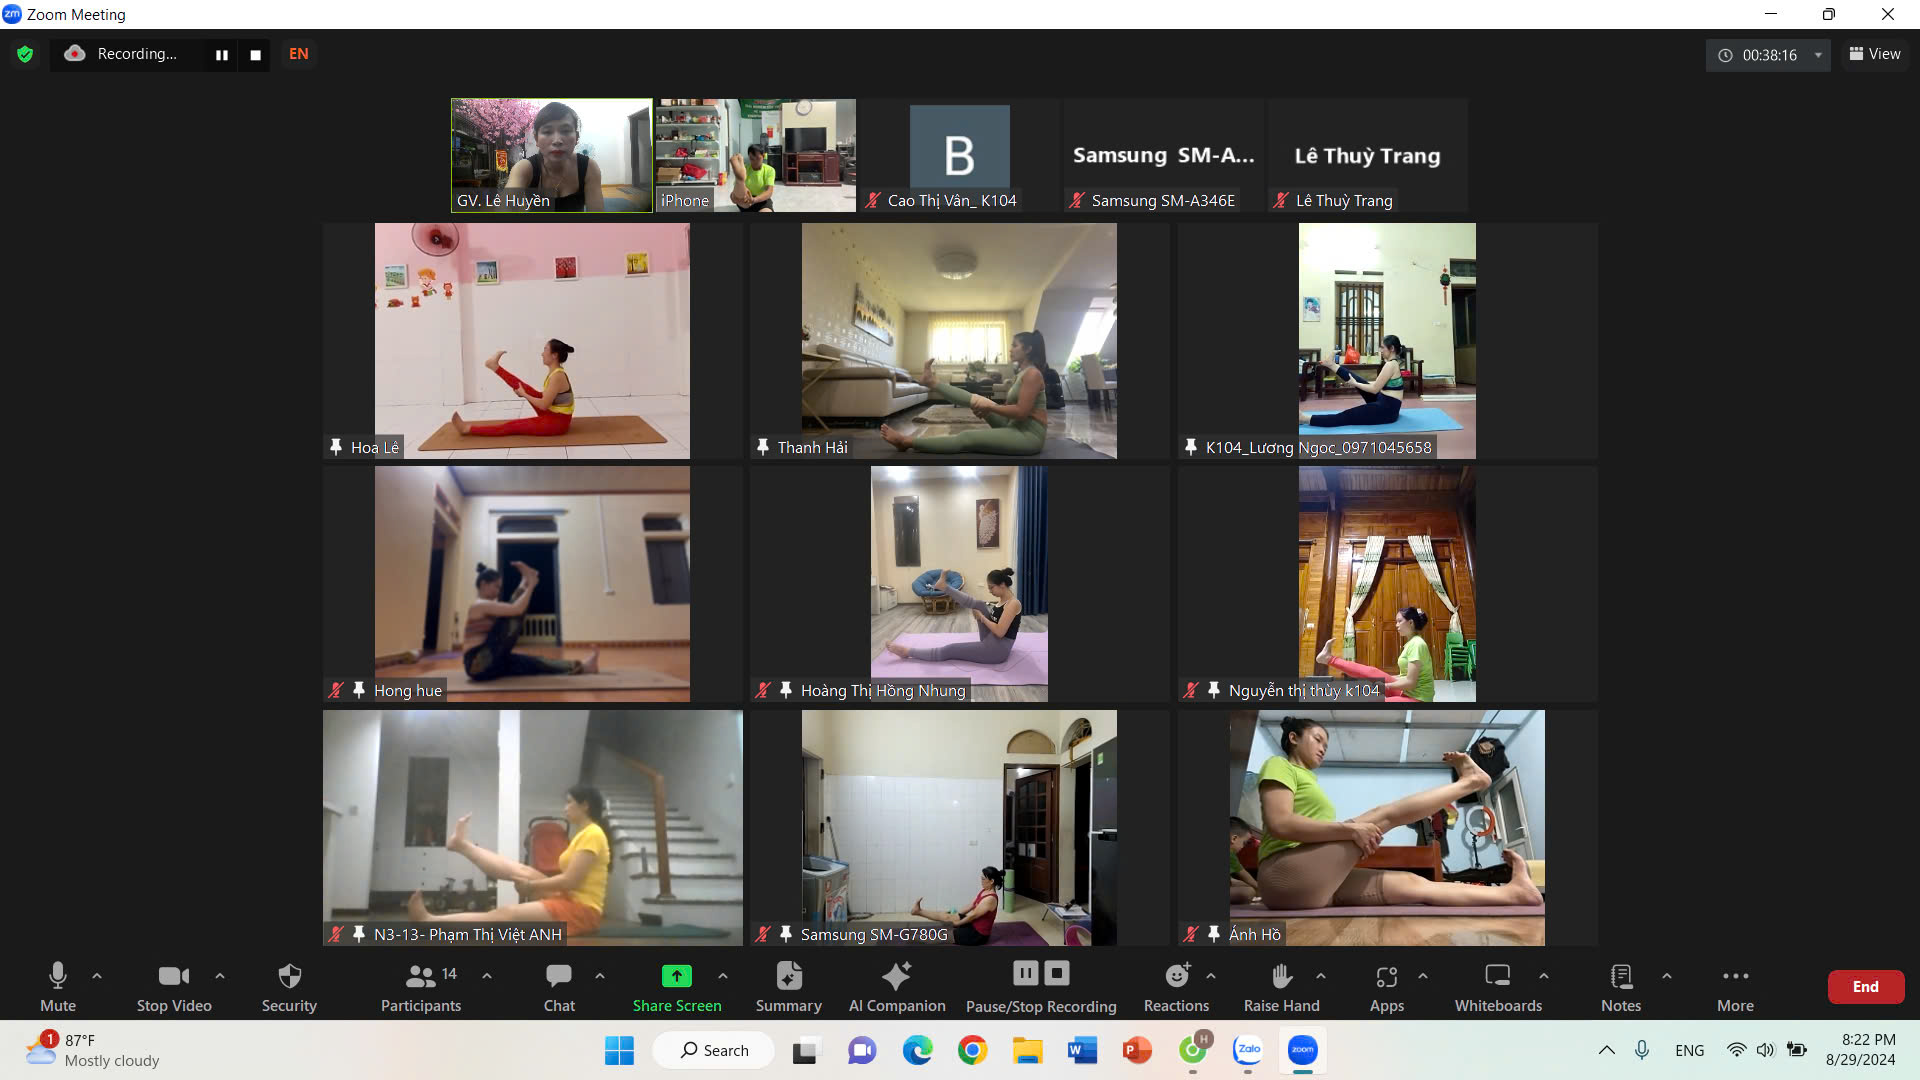Open the Participants list showing 14
Screen dimensions: 1920x1080
(421, 985)
